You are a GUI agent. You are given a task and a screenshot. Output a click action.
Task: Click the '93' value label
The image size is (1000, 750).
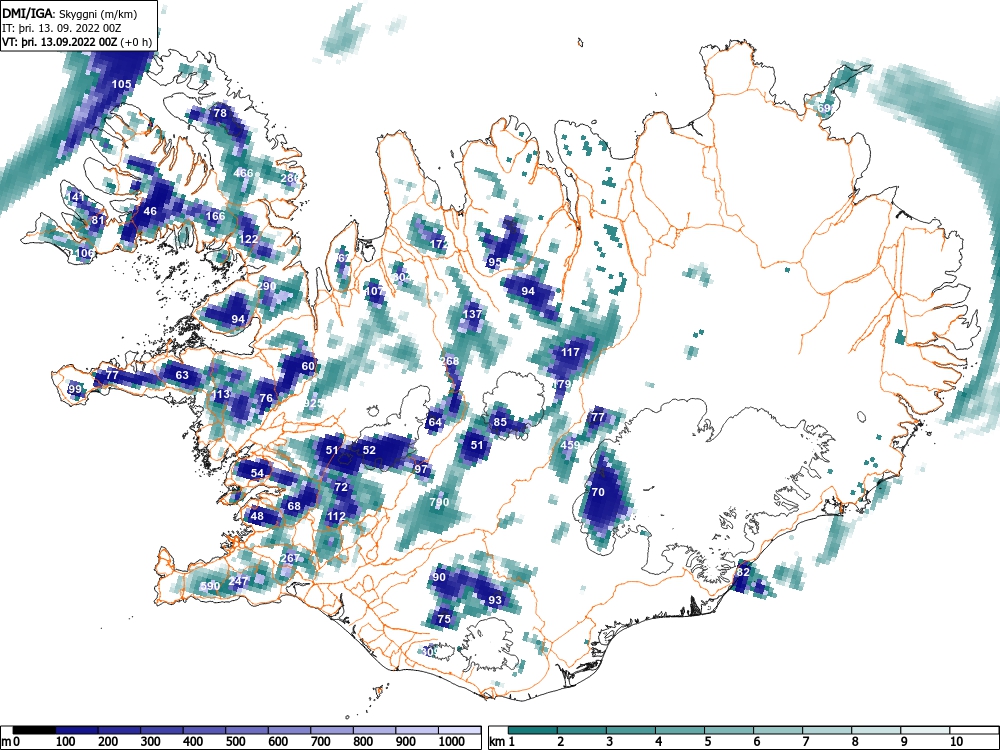point(495,599)
